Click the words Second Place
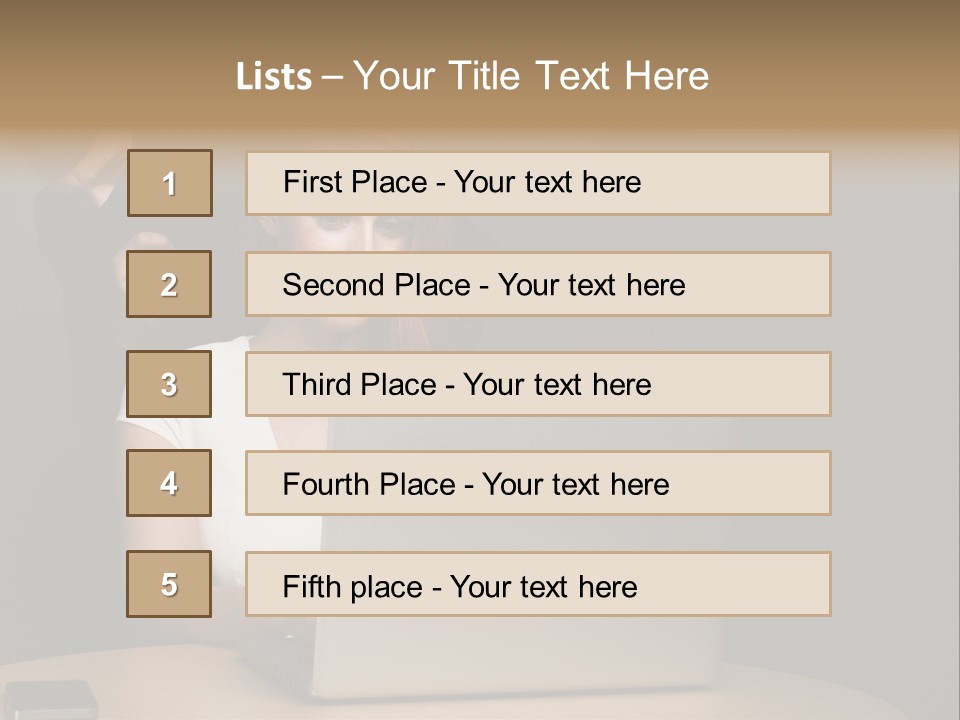 tap(375, 285)
